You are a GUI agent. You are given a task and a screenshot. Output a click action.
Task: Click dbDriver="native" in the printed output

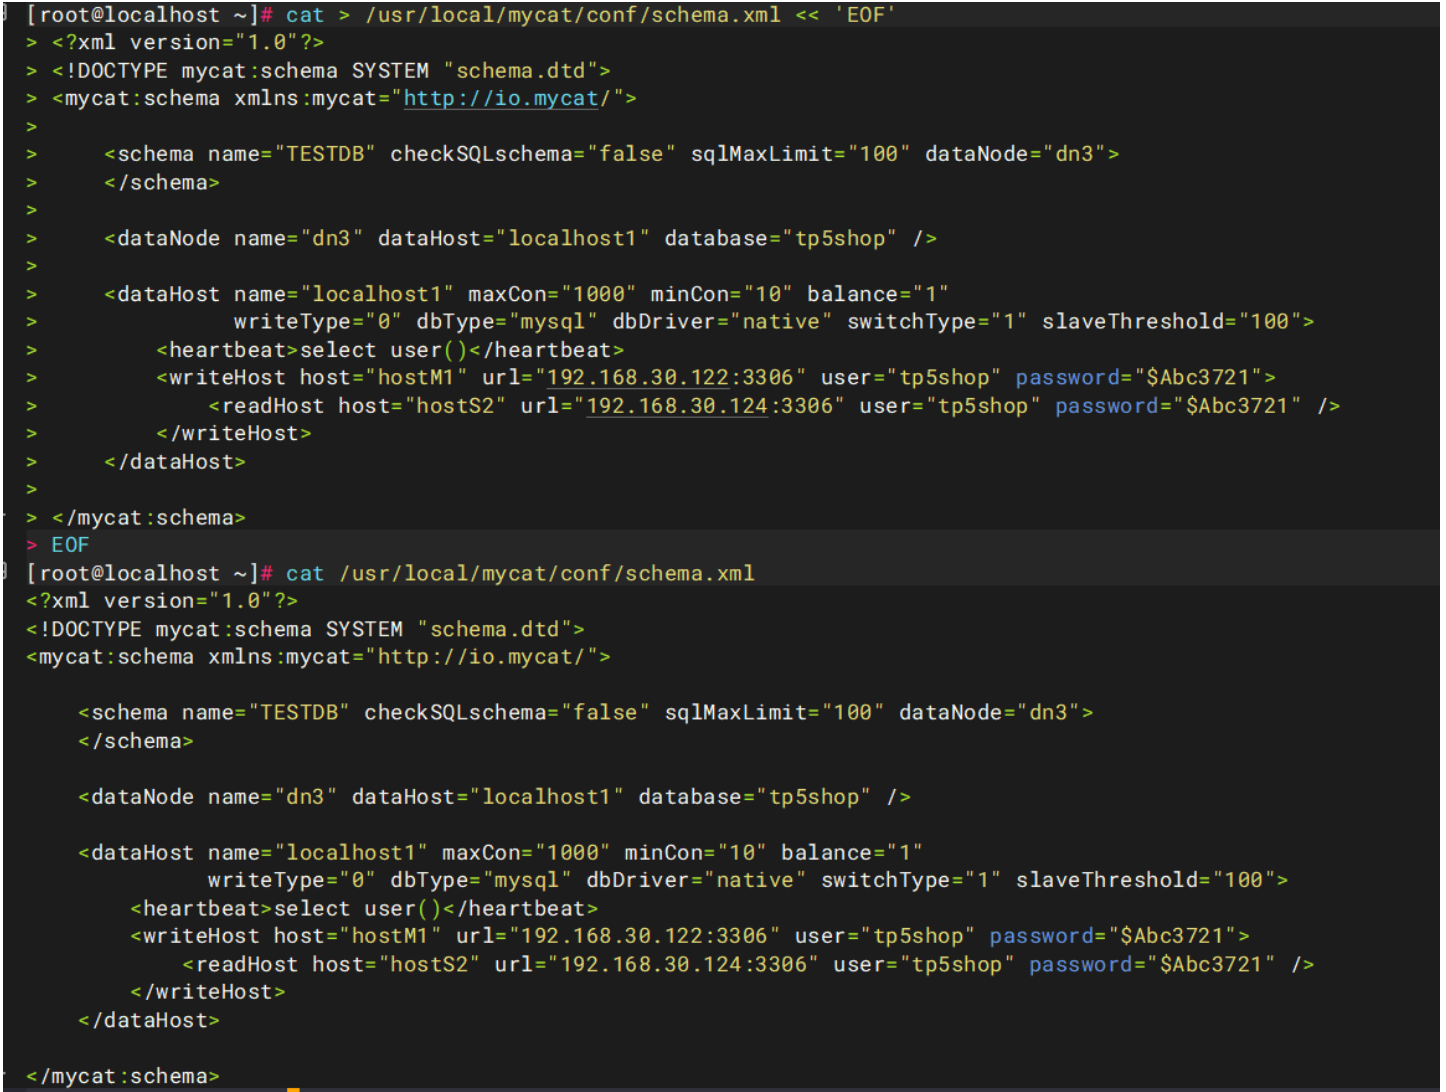(x=697, y=880)
